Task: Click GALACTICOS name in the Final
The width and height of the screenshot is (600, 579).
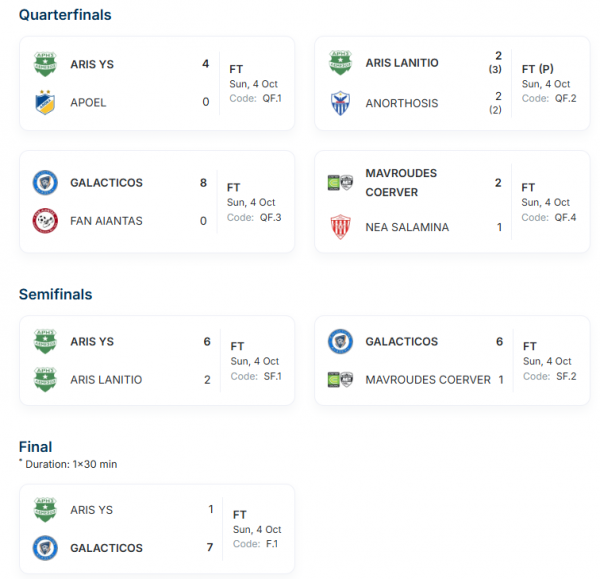Action: click(x=106, y=548)
